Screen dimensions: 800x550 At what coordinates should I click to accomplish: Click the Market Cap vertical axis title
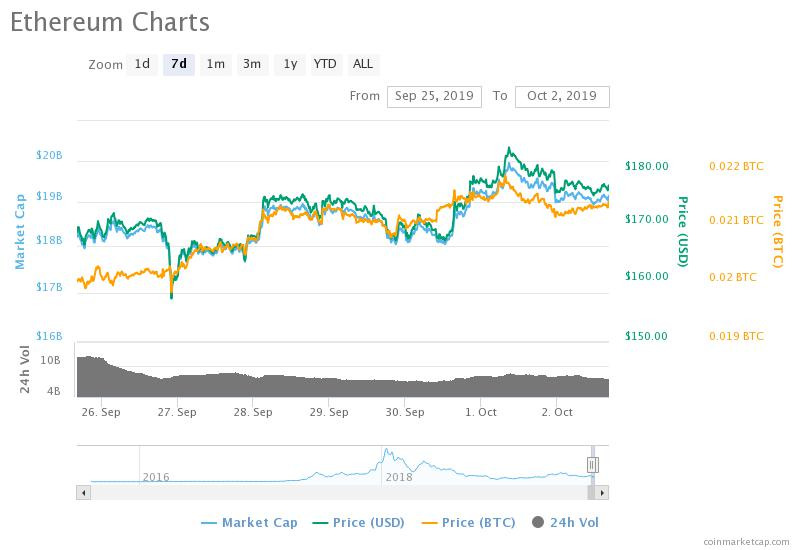(20, 232)
